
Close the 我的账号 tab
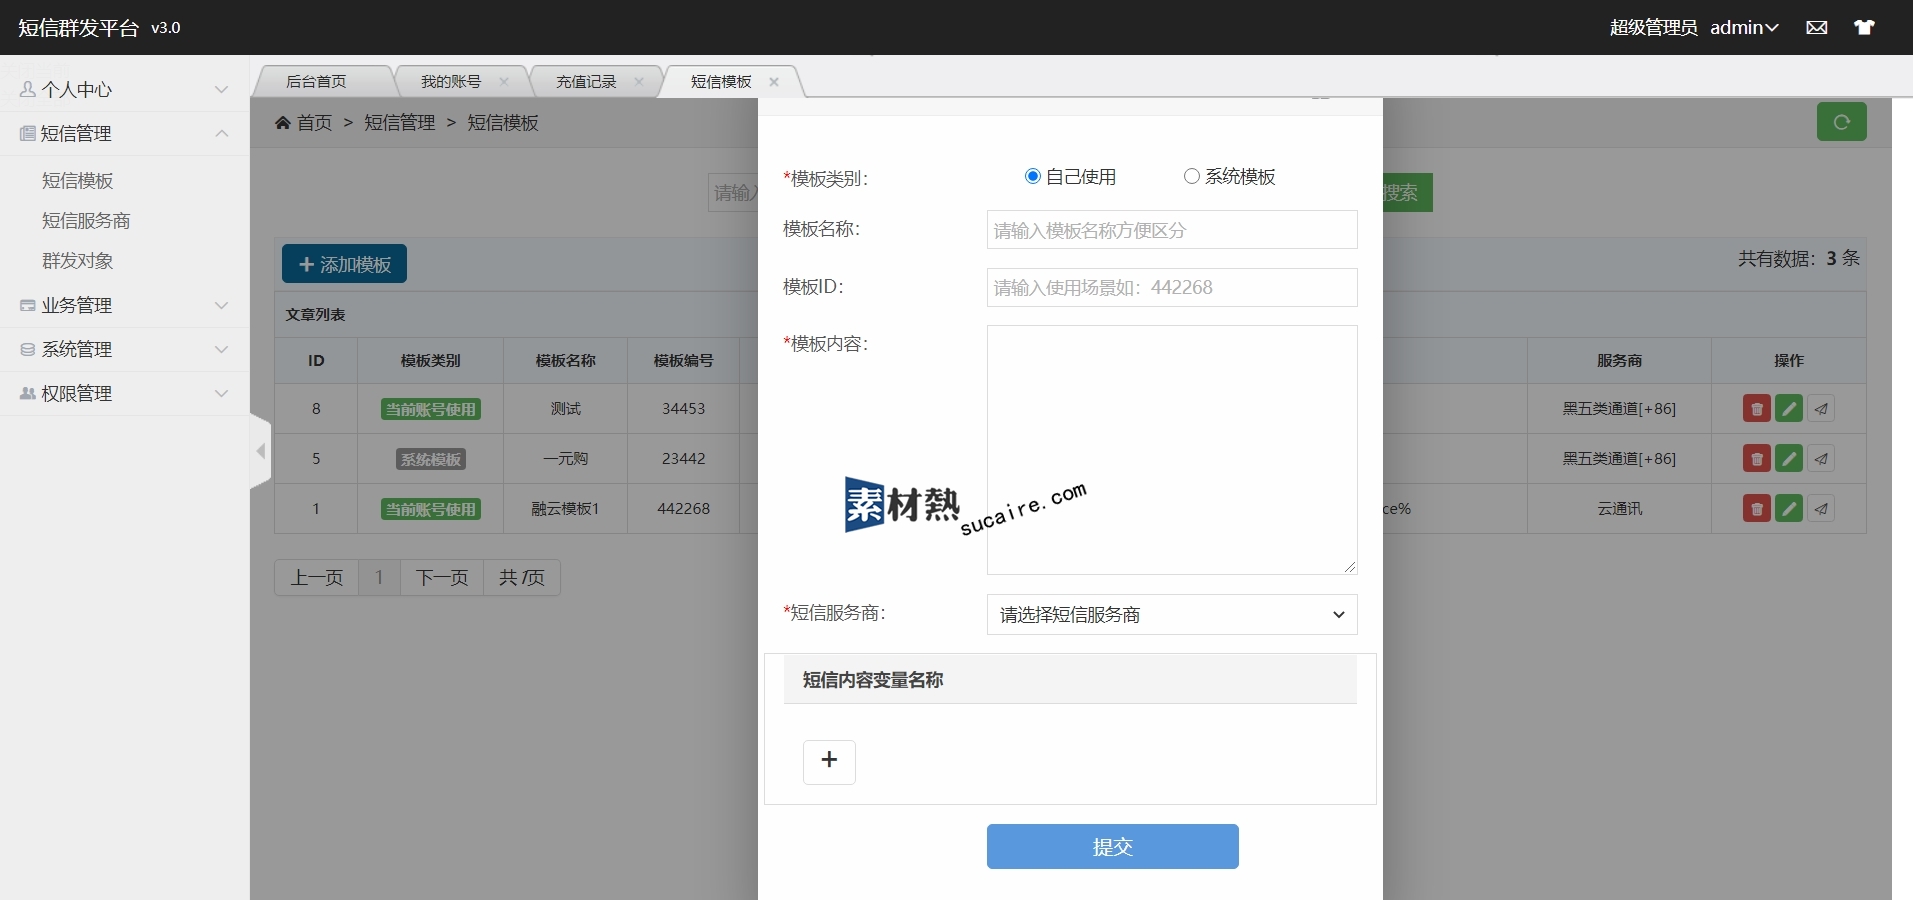coord(504,82)
